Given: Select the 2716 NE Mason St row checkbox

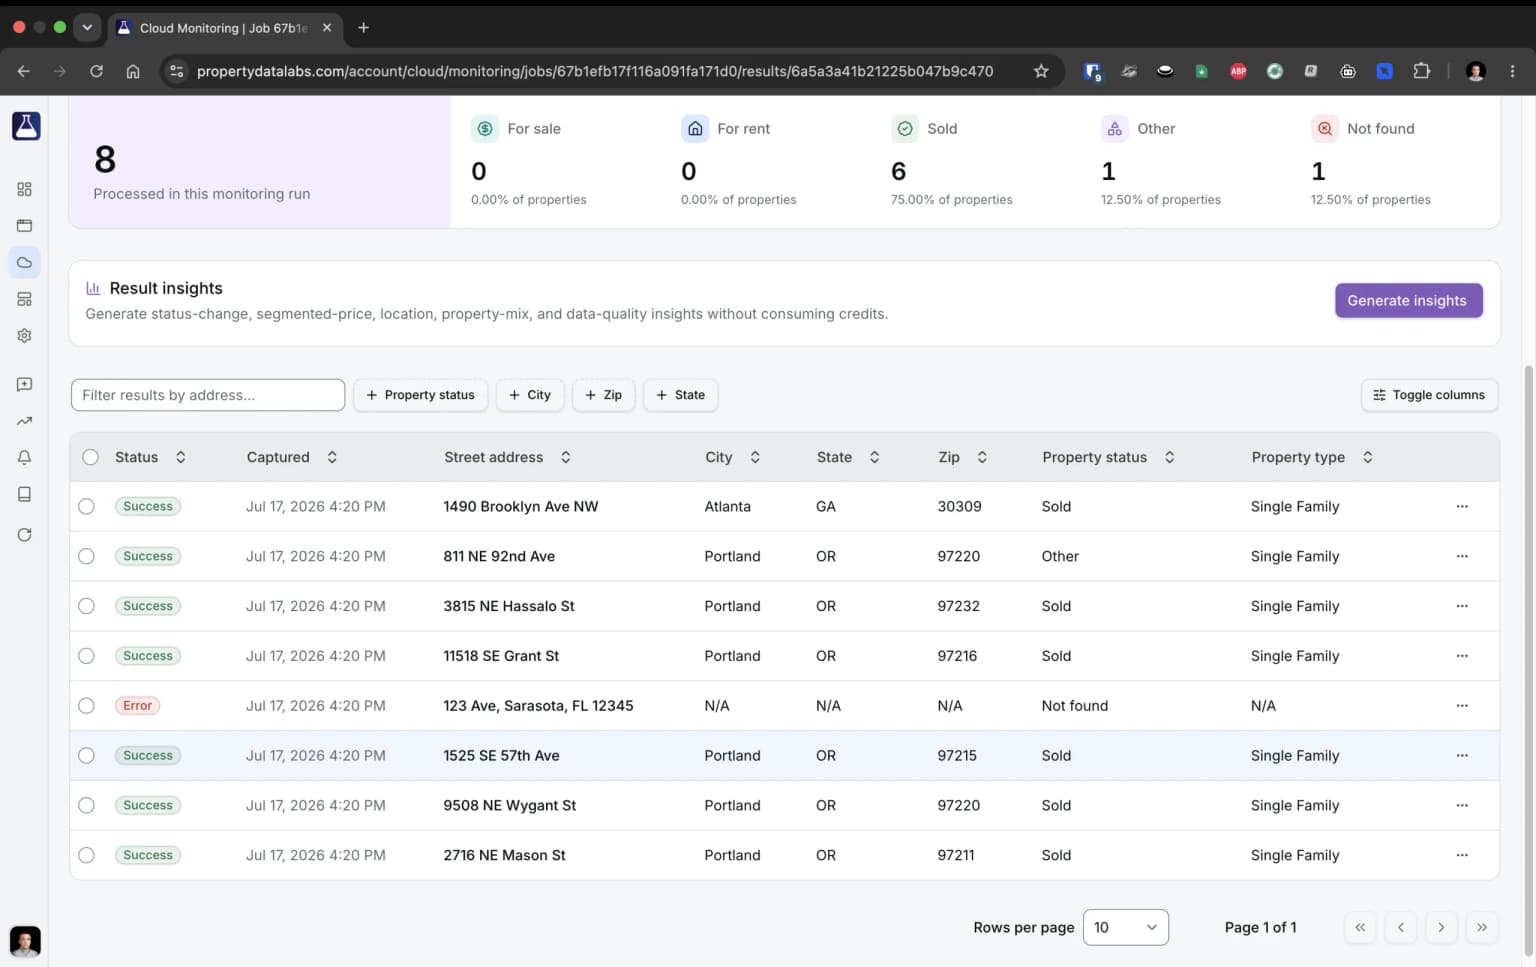Looking at the screenshot, I should pos(87,855).
